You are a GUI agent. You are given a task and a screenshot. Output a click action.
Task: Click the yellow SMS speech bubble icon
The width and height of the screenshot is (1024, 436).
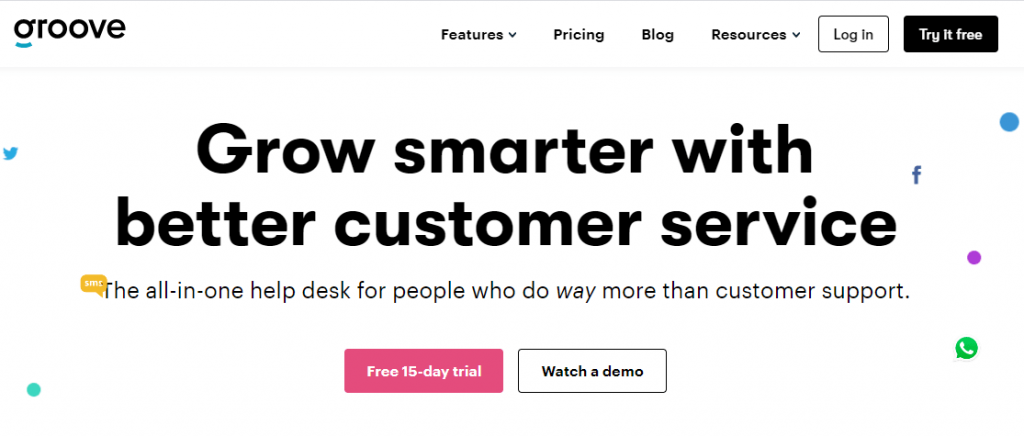point(93,285)
